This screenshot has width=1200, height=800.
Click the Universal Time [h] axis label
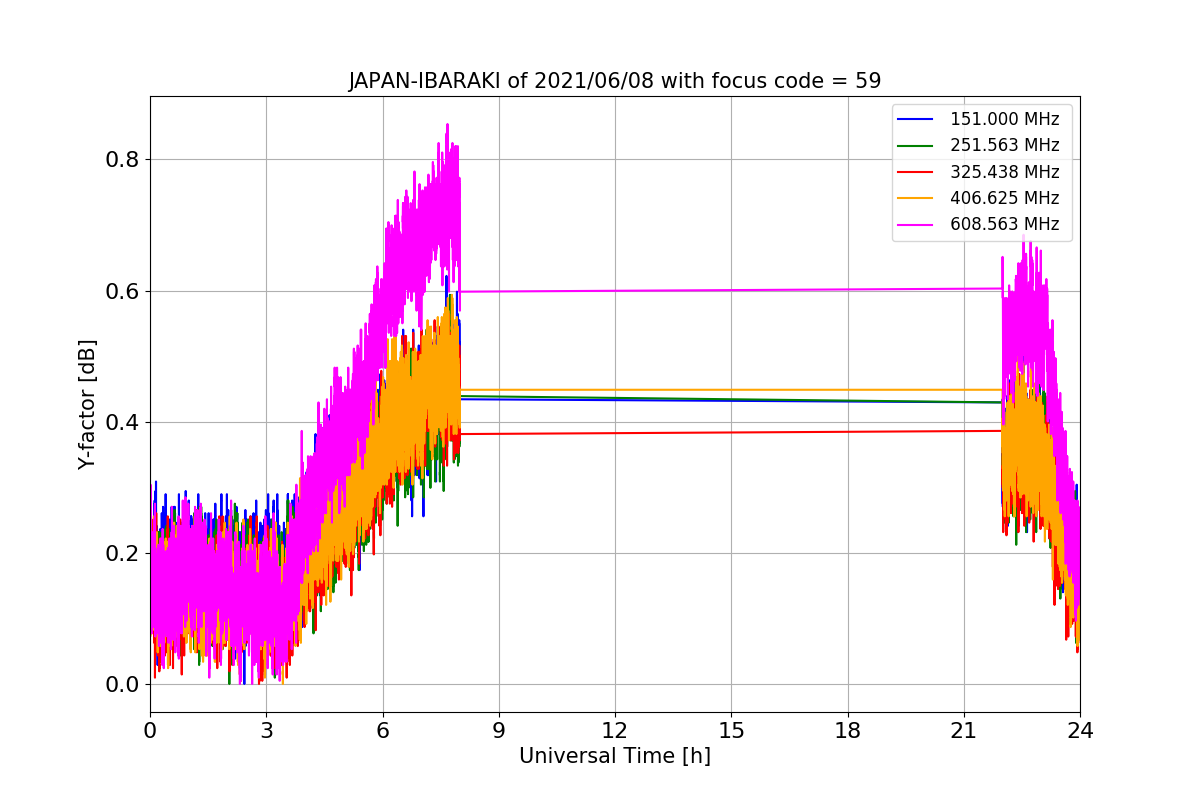[x=615, y=757]
